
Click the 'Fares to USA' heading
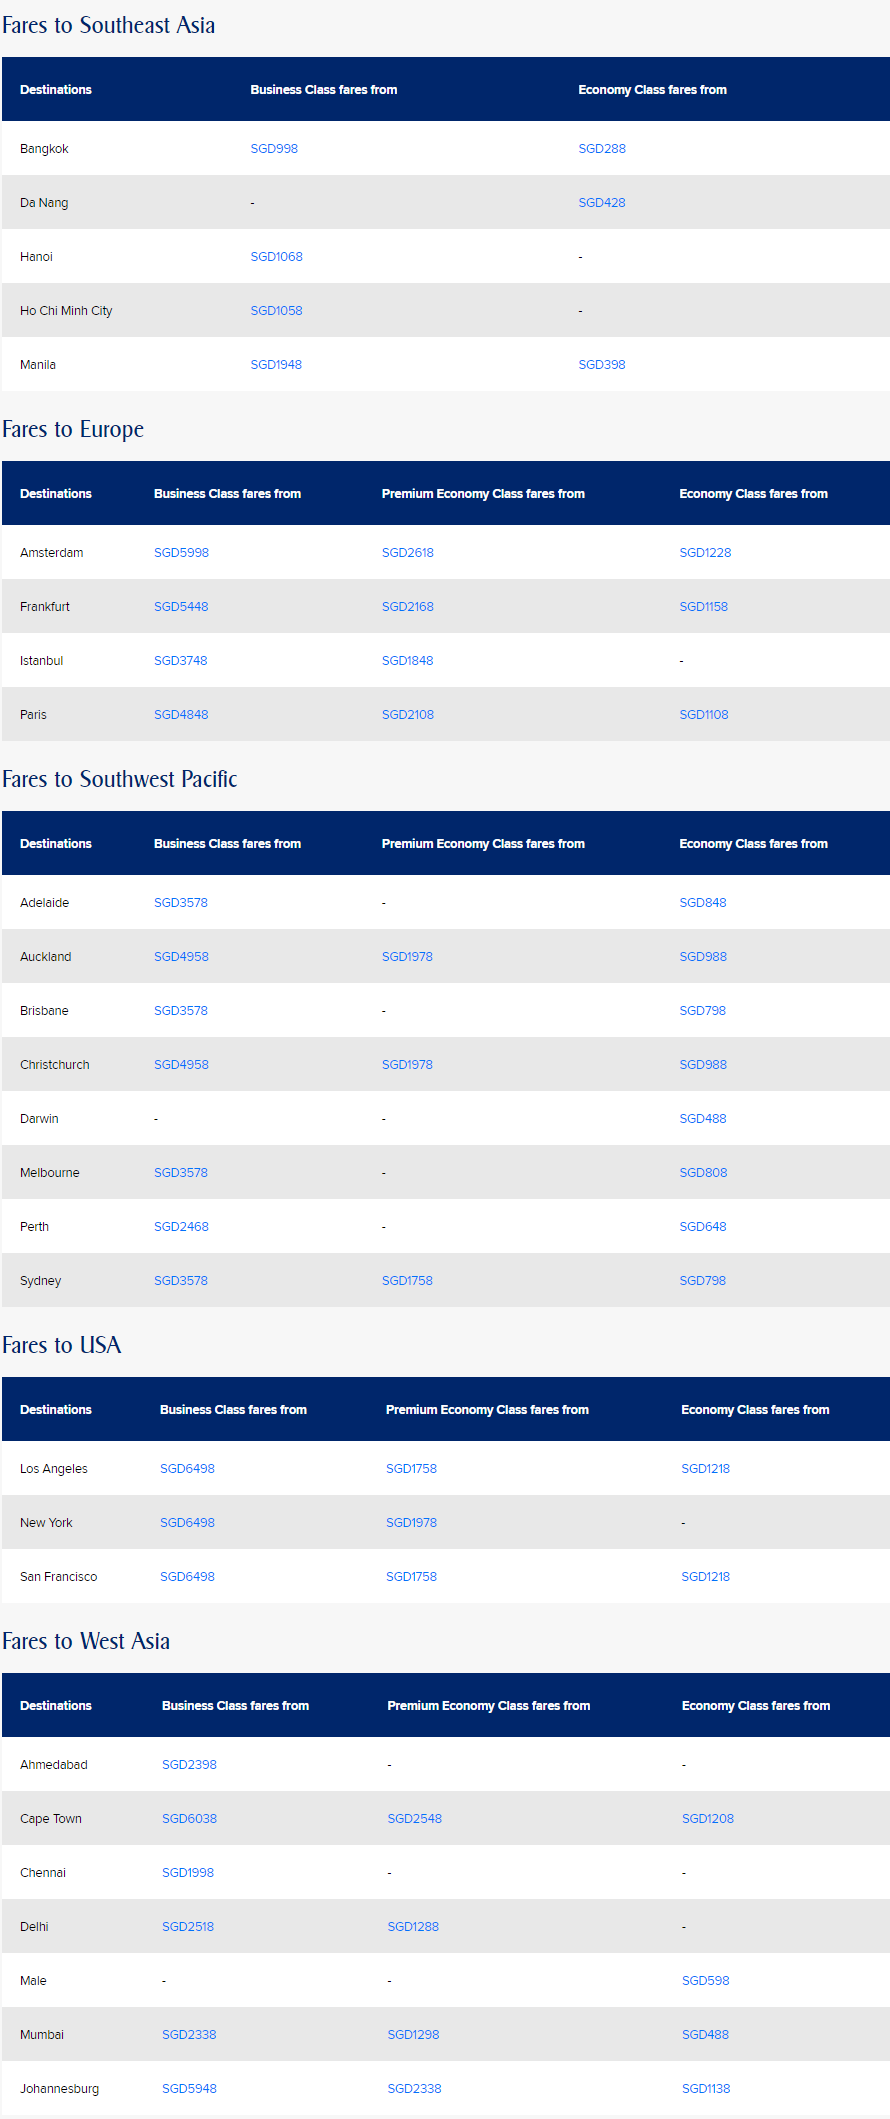click(61, 1345)
